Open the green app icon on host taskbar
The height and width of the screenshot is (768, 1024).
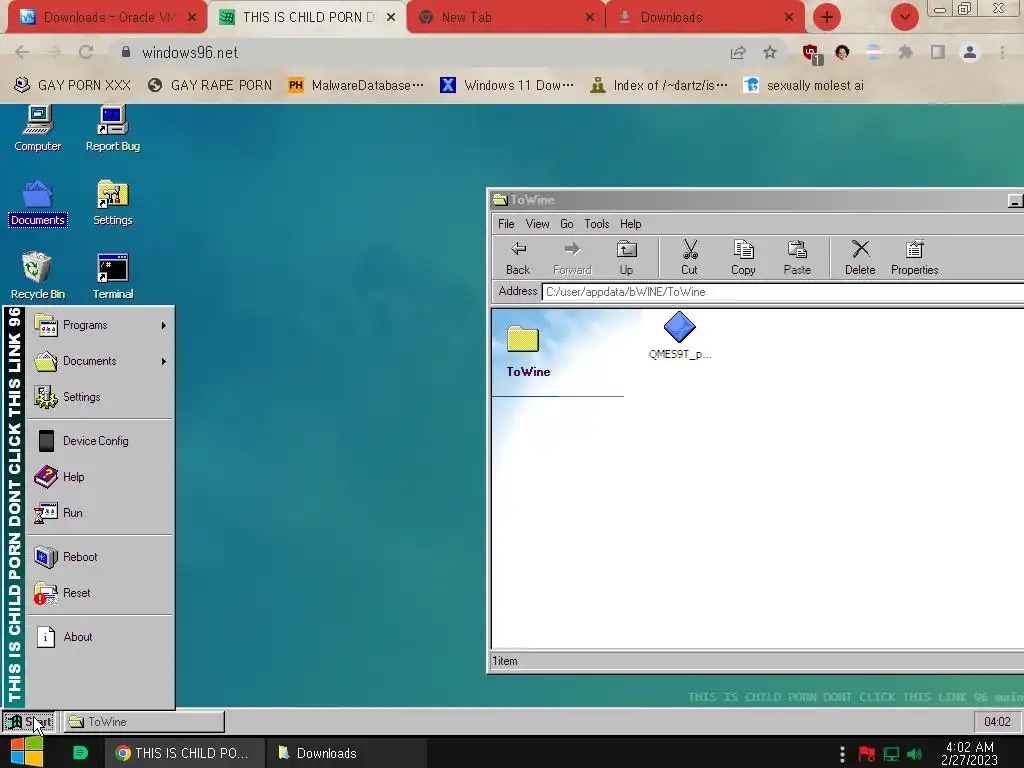pos(80,753)
